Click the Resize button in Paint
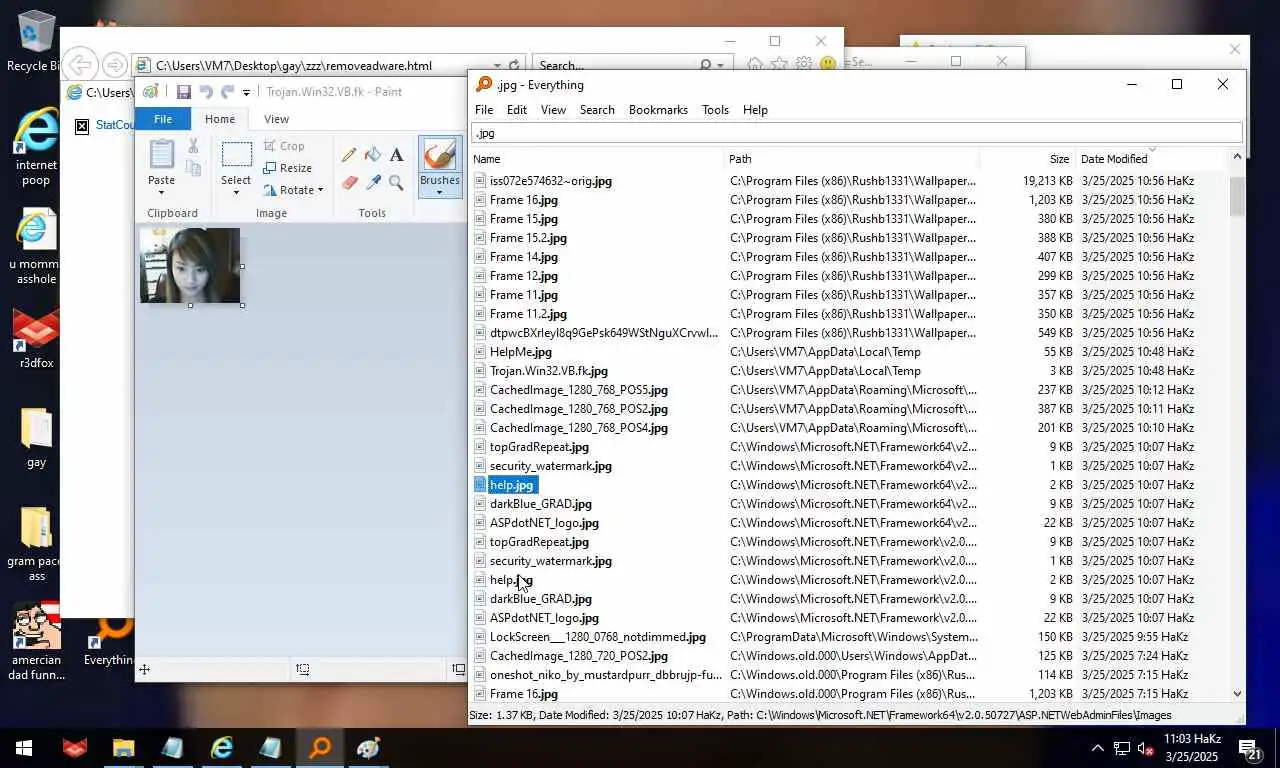The height and width of the screenshot is (768, 1280). coord(288,168)
